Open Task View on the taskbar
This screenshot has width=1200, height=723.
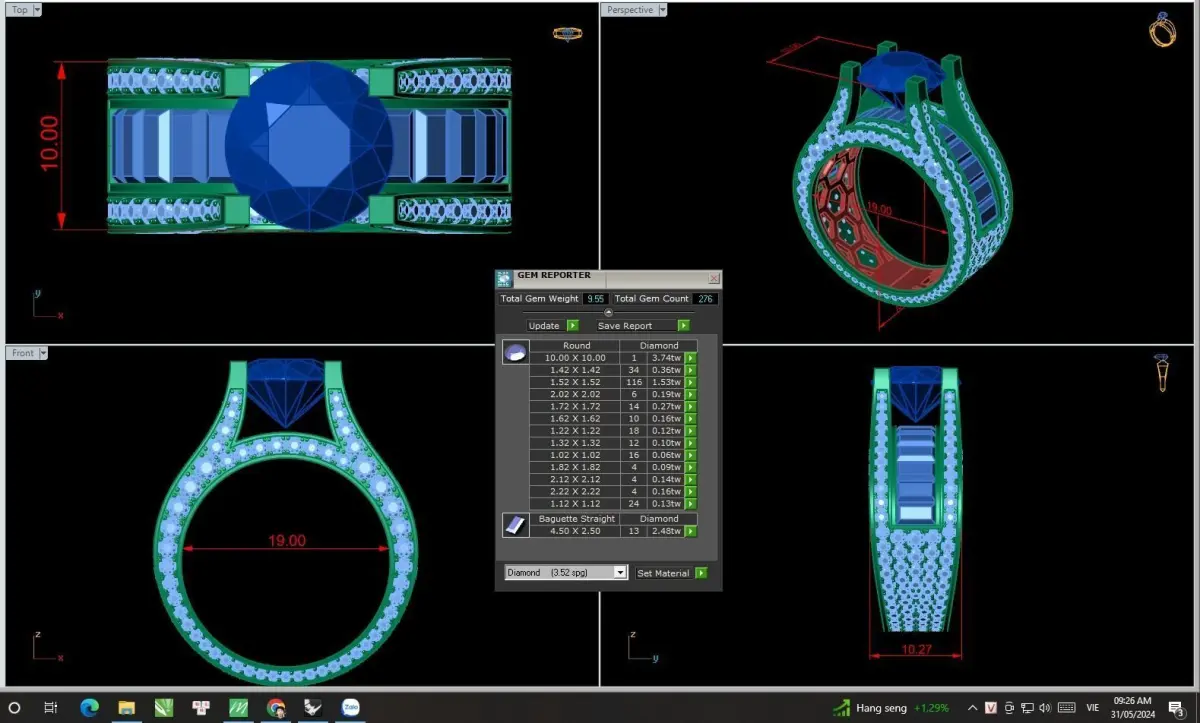click(51, 707)
